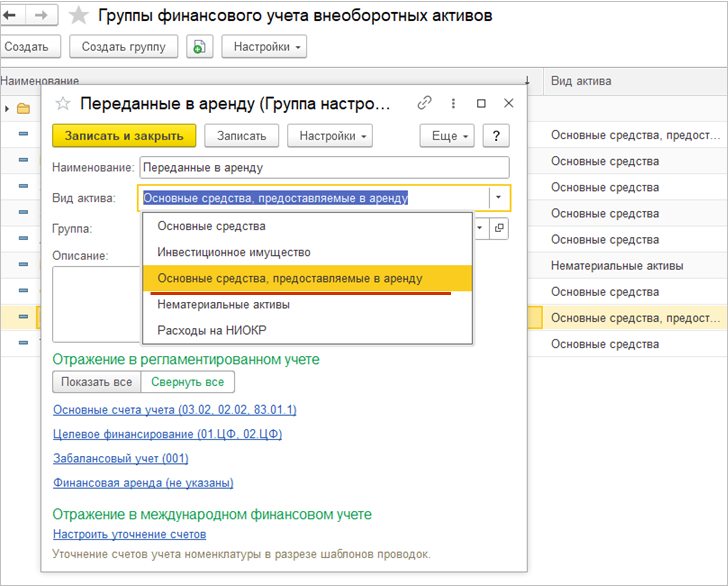Click the star icon in Переданные в аренду dialog
728x586 pixels.
63,103
